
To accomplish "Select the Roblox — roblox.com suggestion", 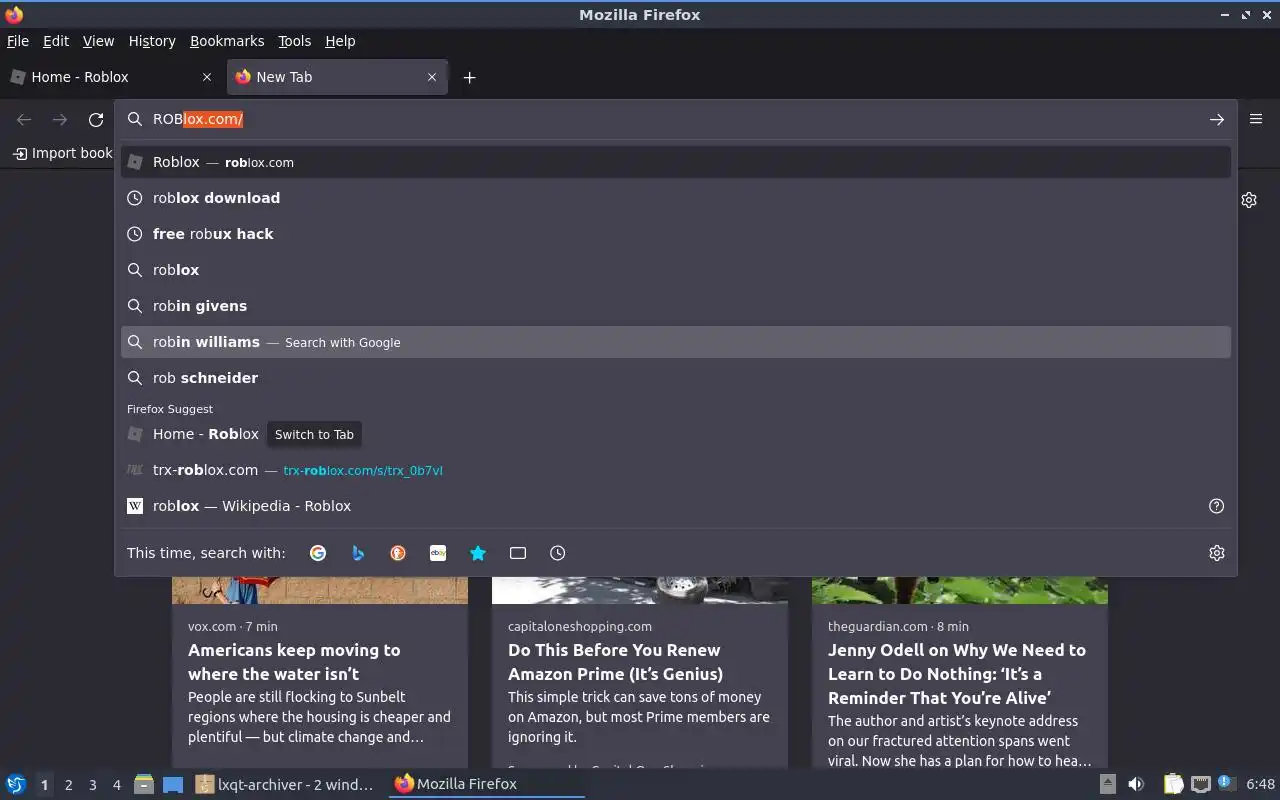I will 676,162.
